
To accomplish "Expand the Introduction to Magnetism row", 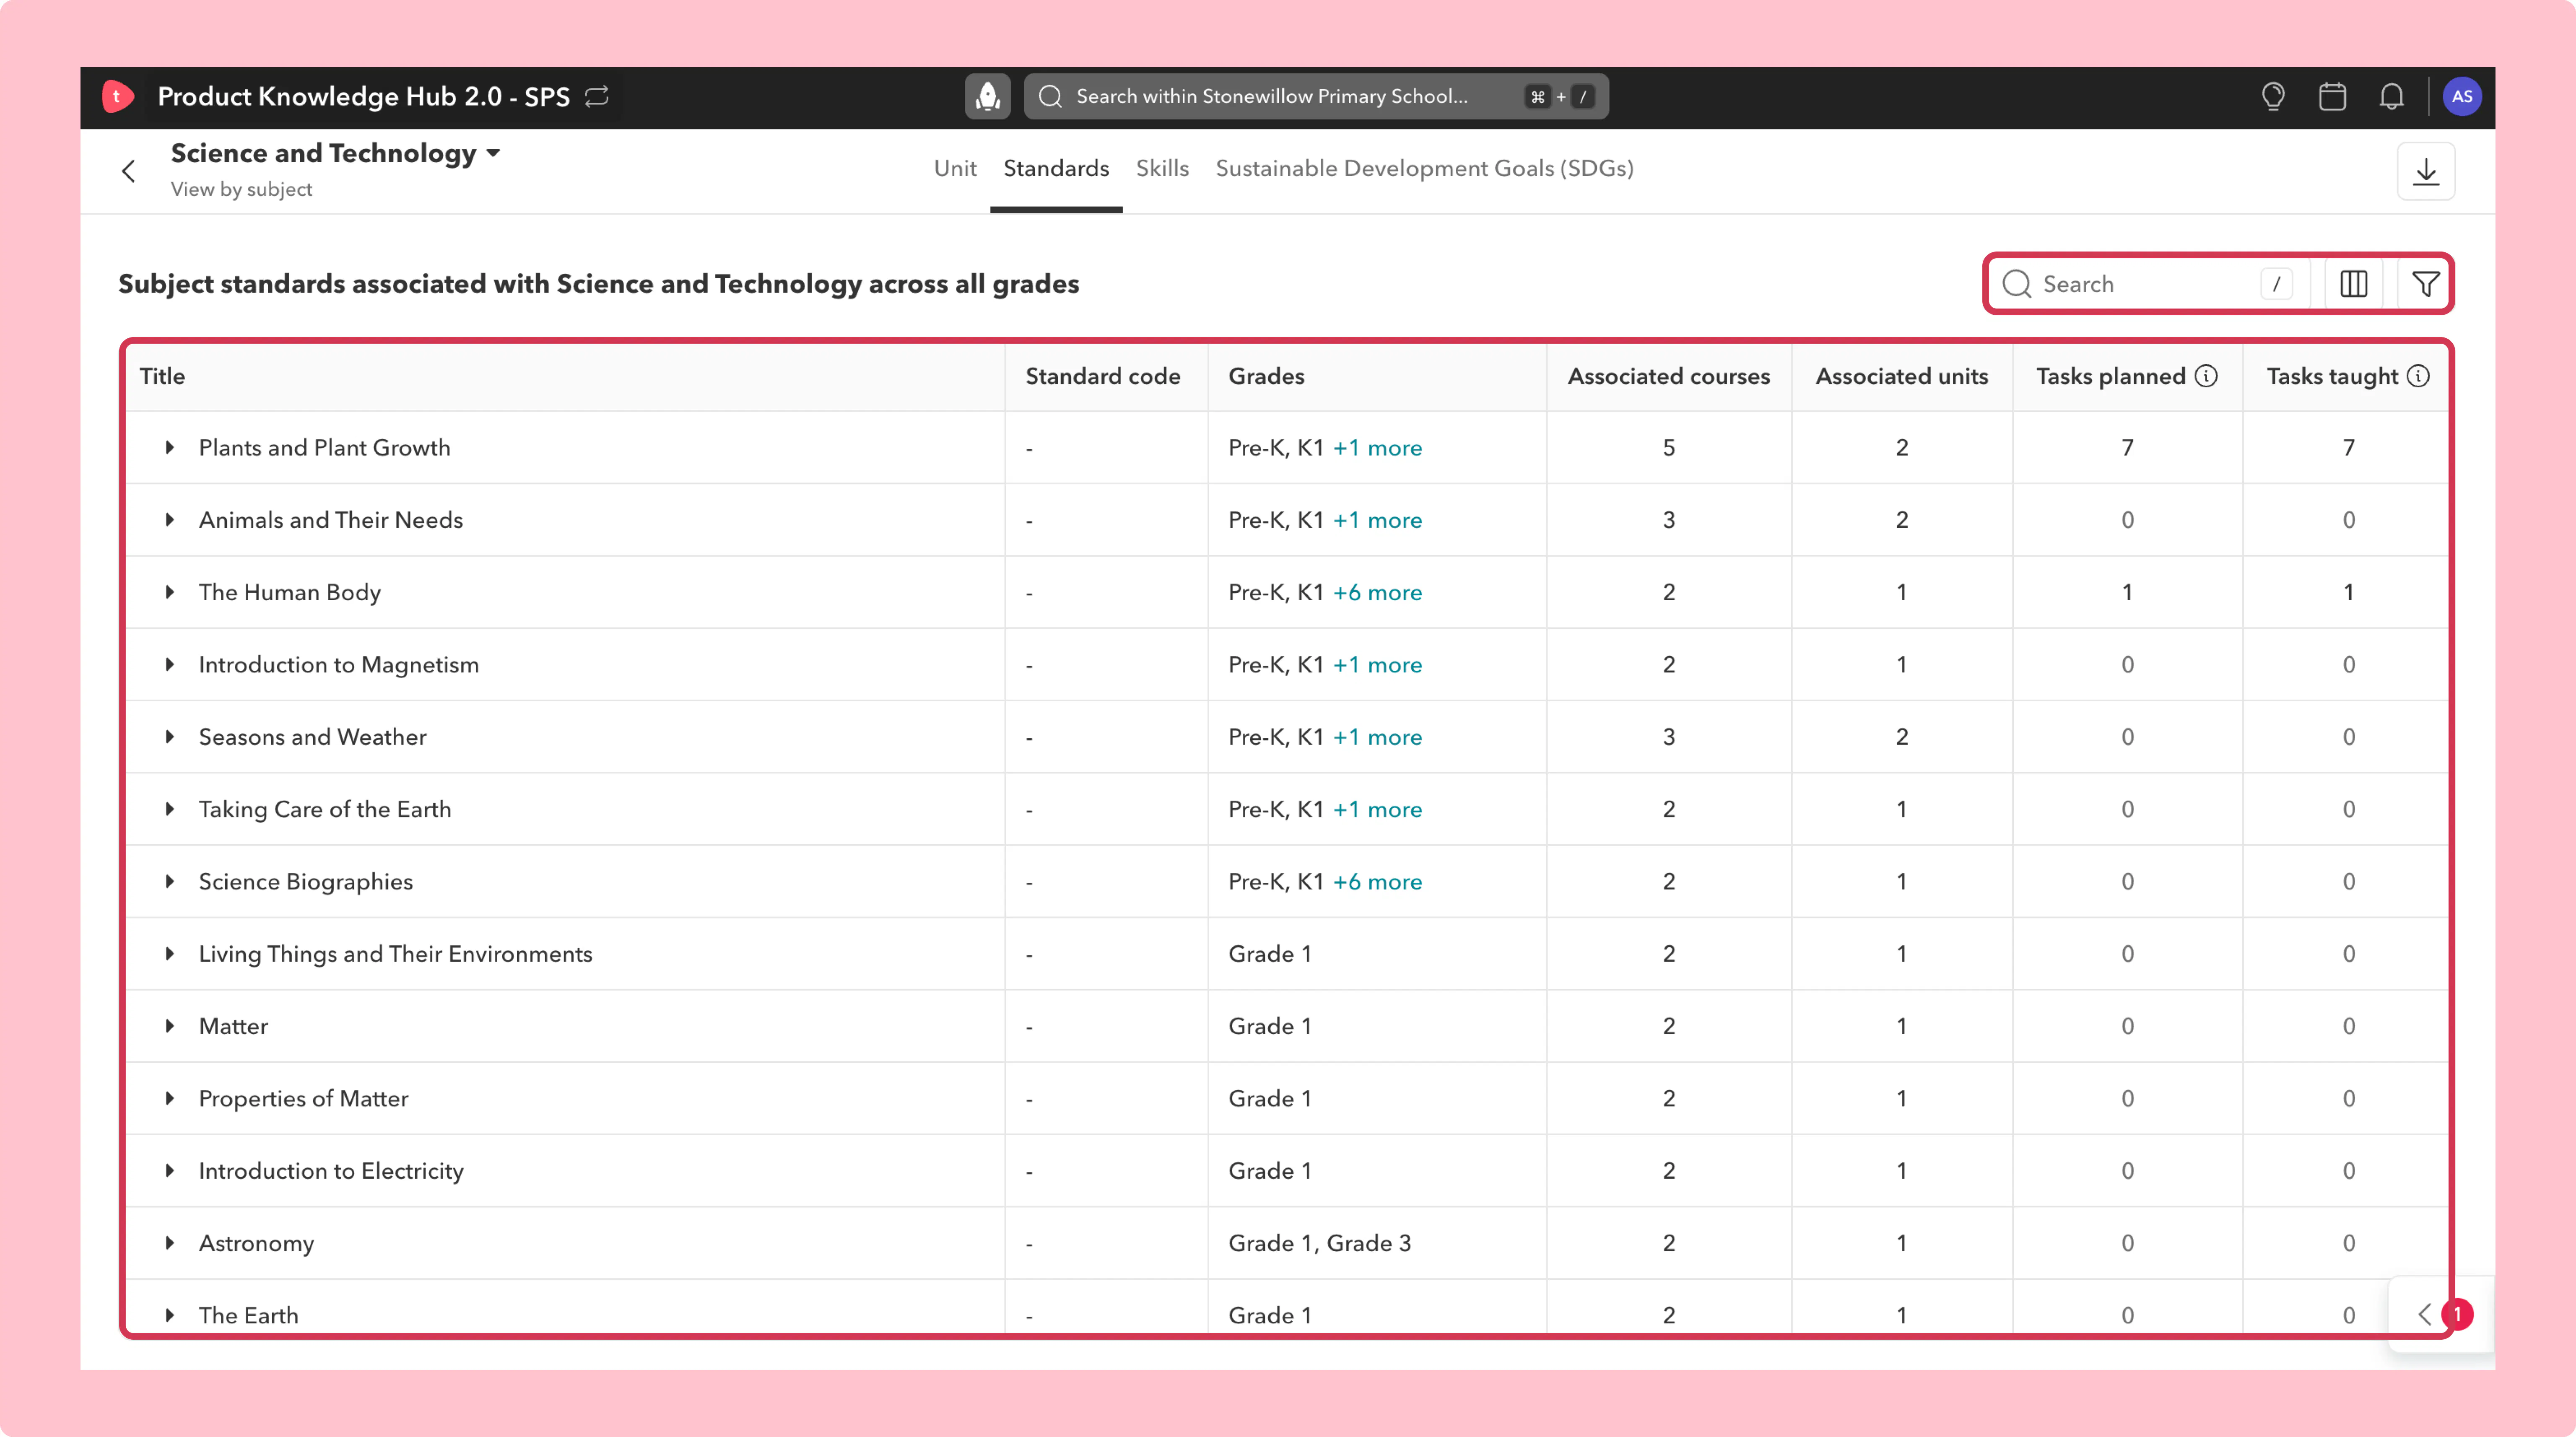I will pos(170,665).
